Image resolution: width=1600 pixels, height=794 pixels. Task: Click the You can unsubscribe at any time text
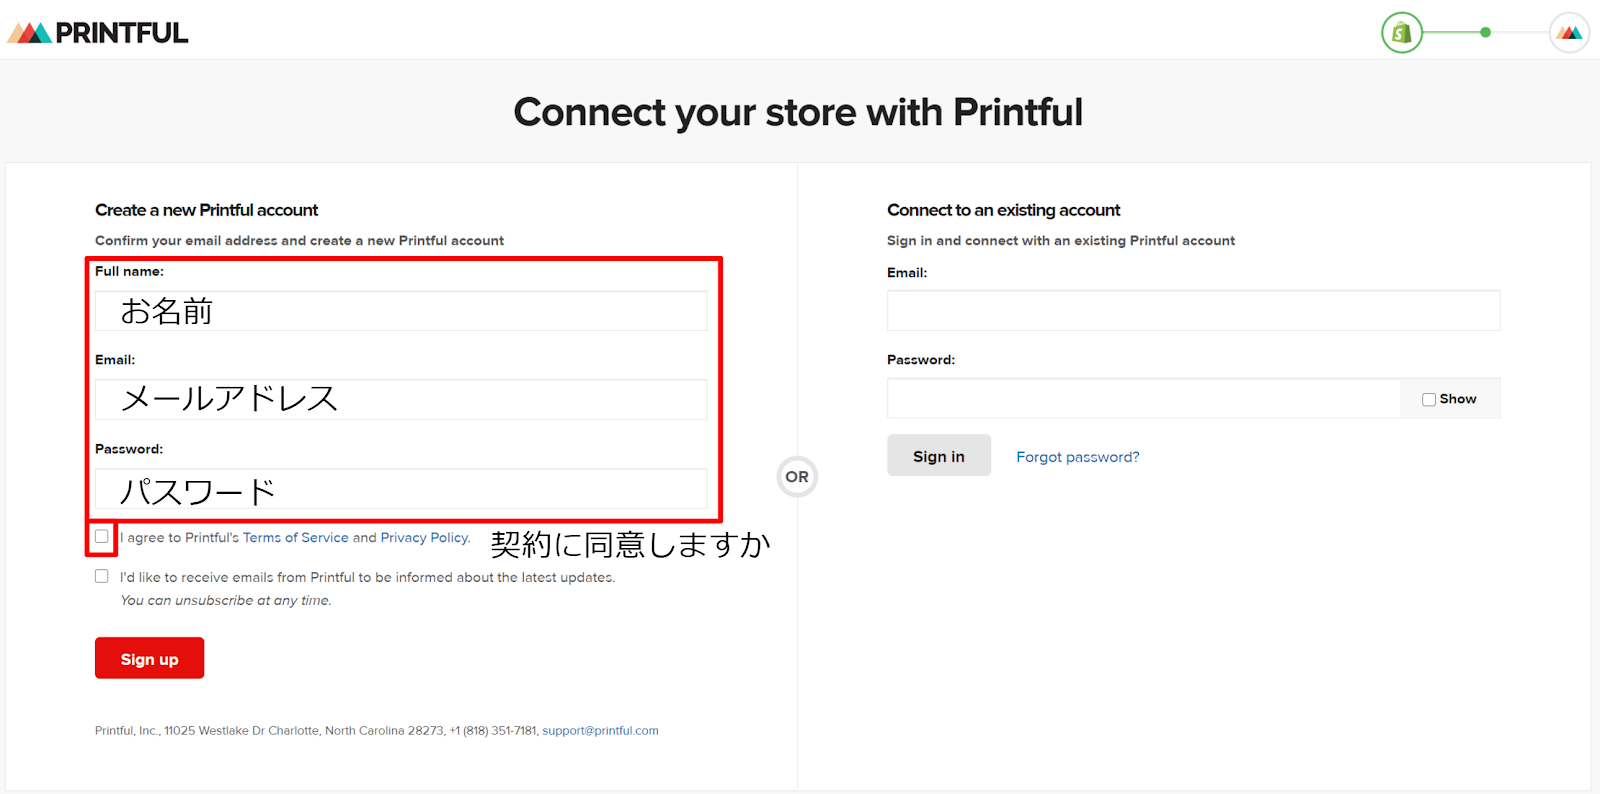tap(226, 601)
